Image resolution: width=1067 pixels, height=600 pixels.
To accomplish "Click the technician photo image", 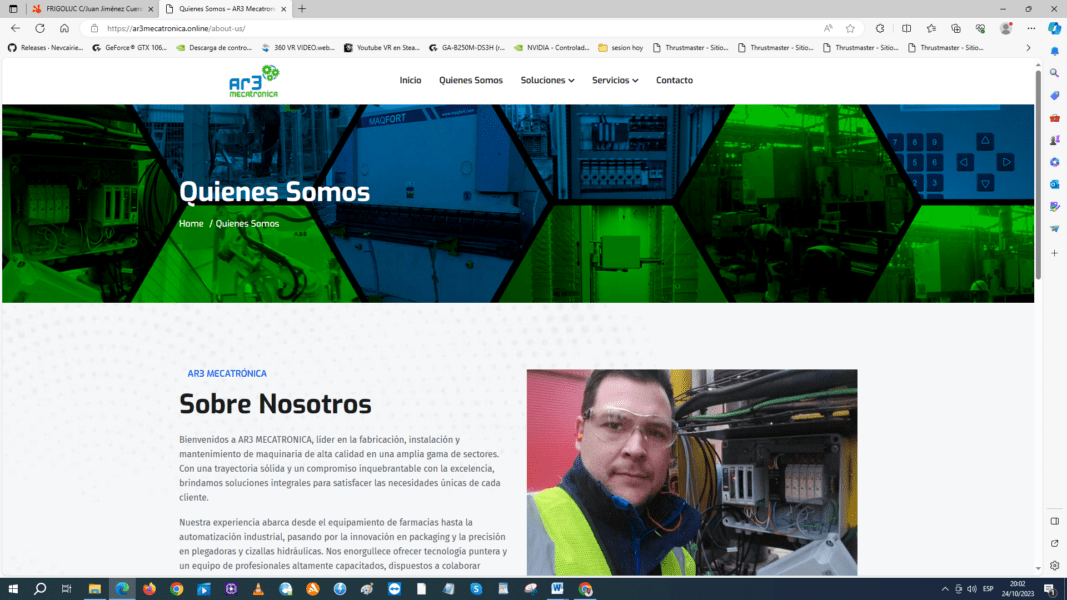I will 692,472.
